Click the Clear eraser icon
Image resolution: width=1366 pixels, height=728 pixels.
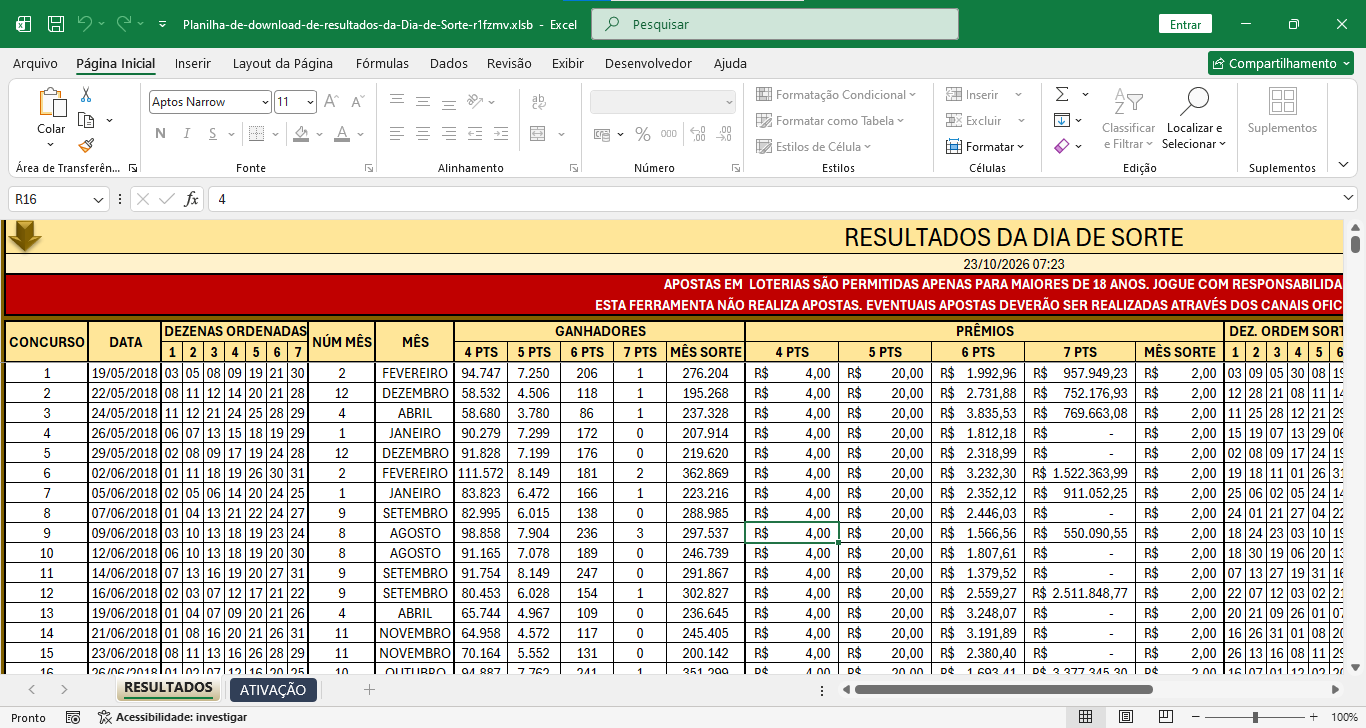(1062, 146)
